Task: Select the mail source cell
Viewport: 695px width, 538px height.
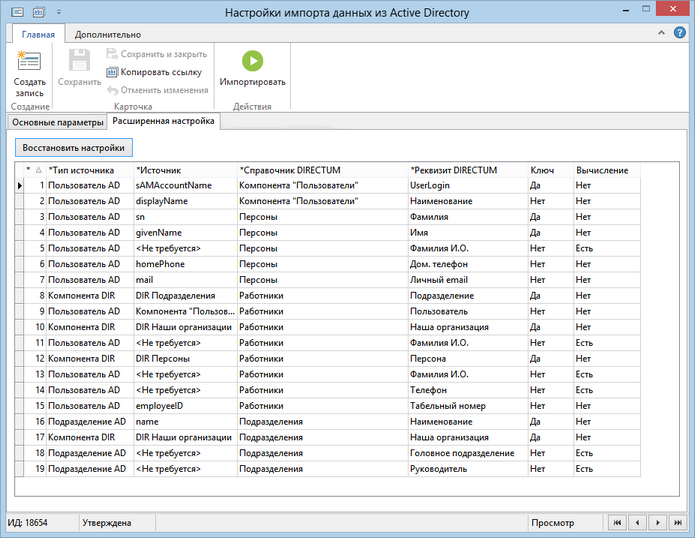Action: (185, 280)
